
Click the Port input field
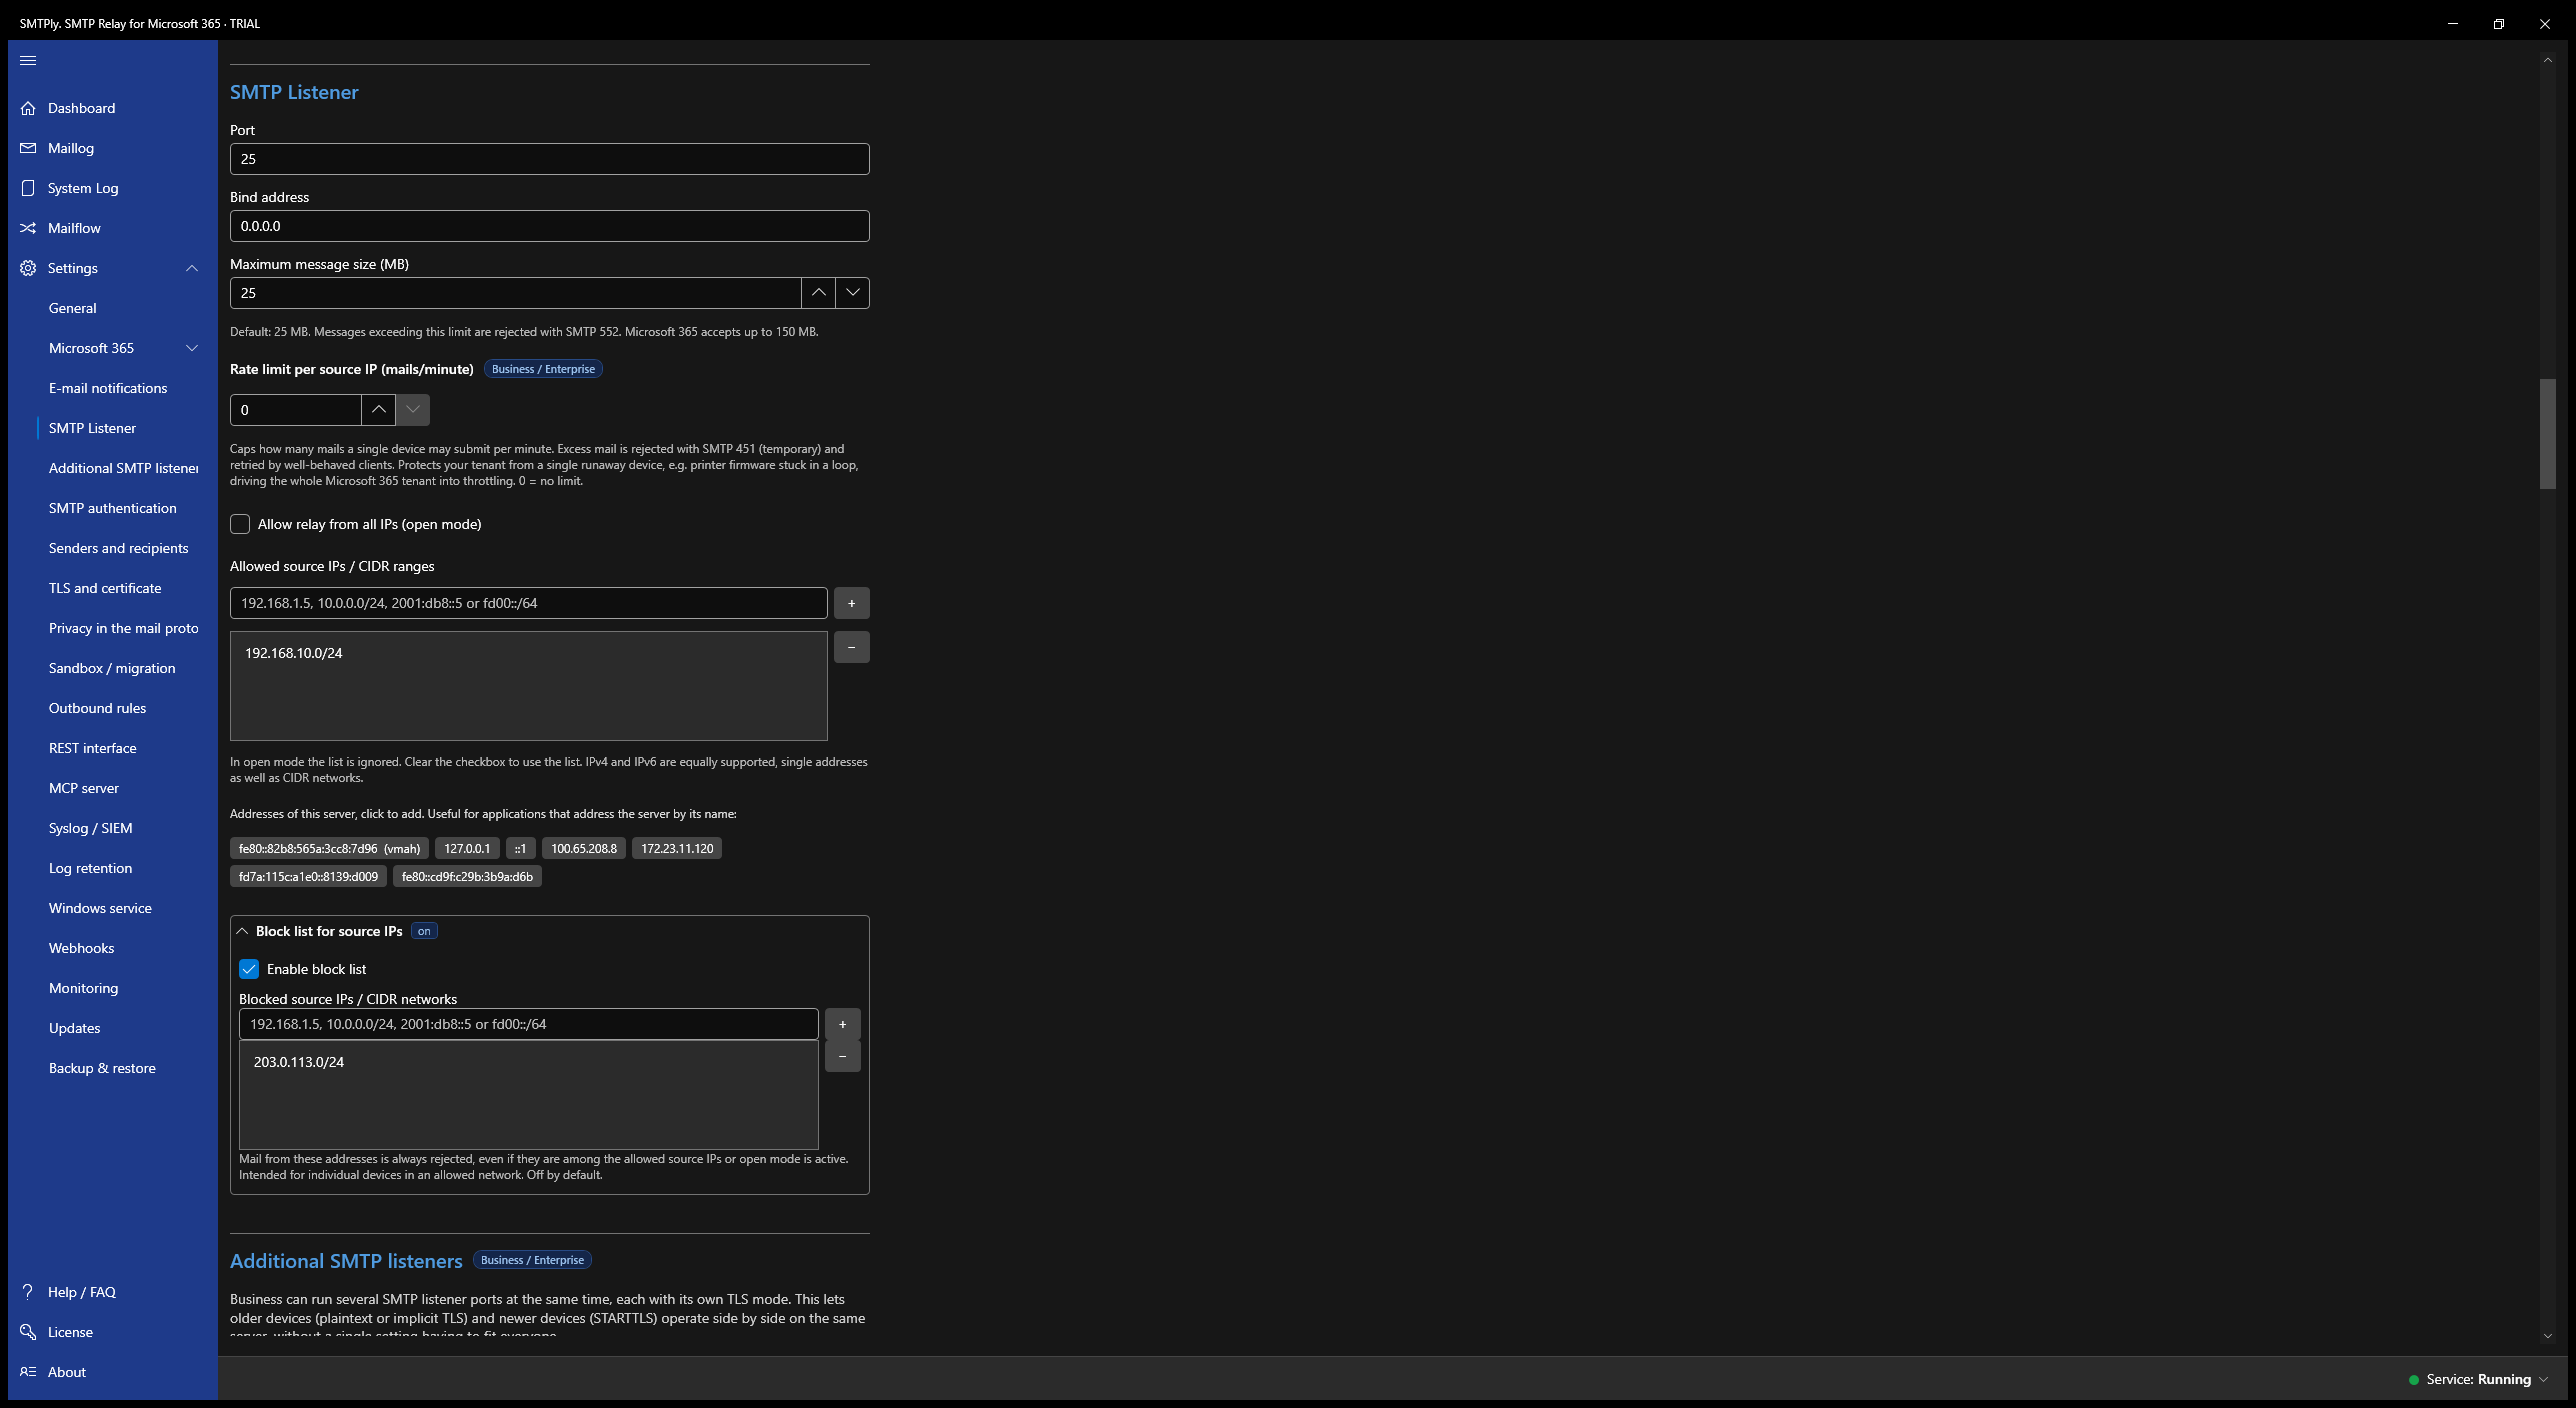pyautogui.click(x=549, y=159)
